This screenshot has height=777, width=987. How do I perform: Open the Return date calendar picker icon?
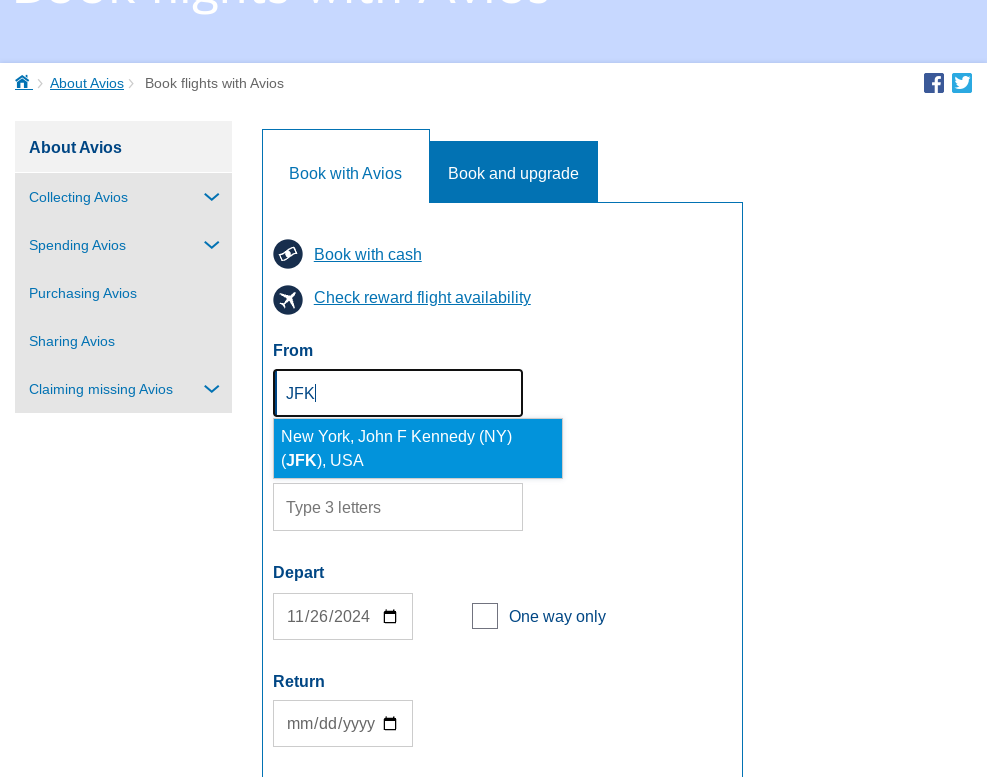point(390,723)
